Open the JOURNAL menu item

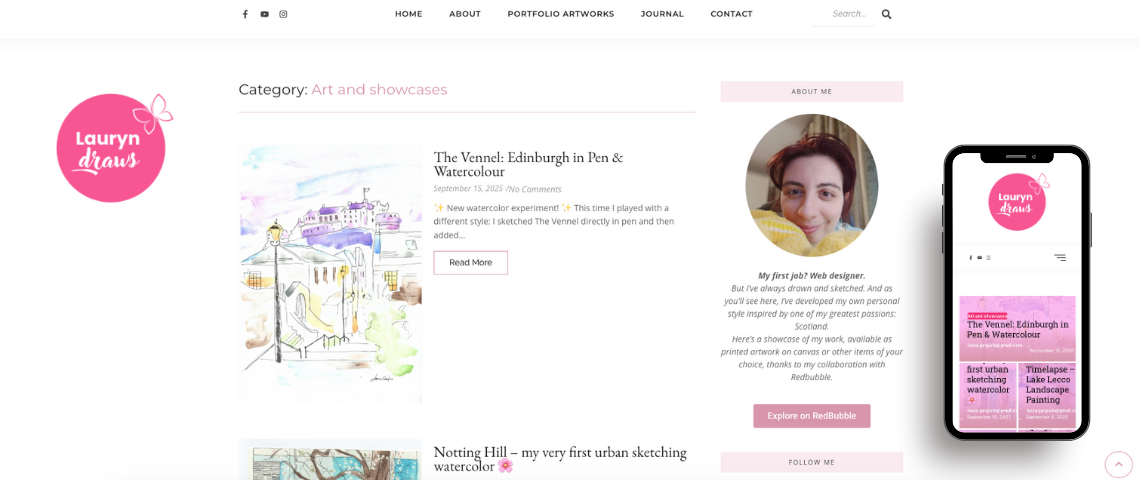(x=662, y=14)
